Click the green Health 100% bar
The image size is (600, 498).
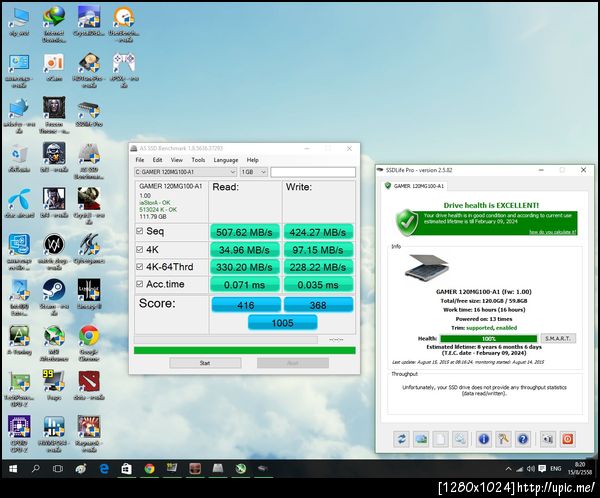[x=488, y=338]
